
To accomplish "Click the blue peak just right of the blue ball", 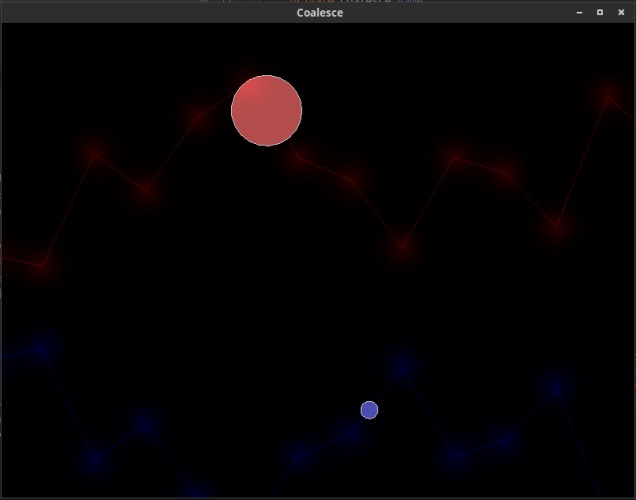I will pos(402,367).
